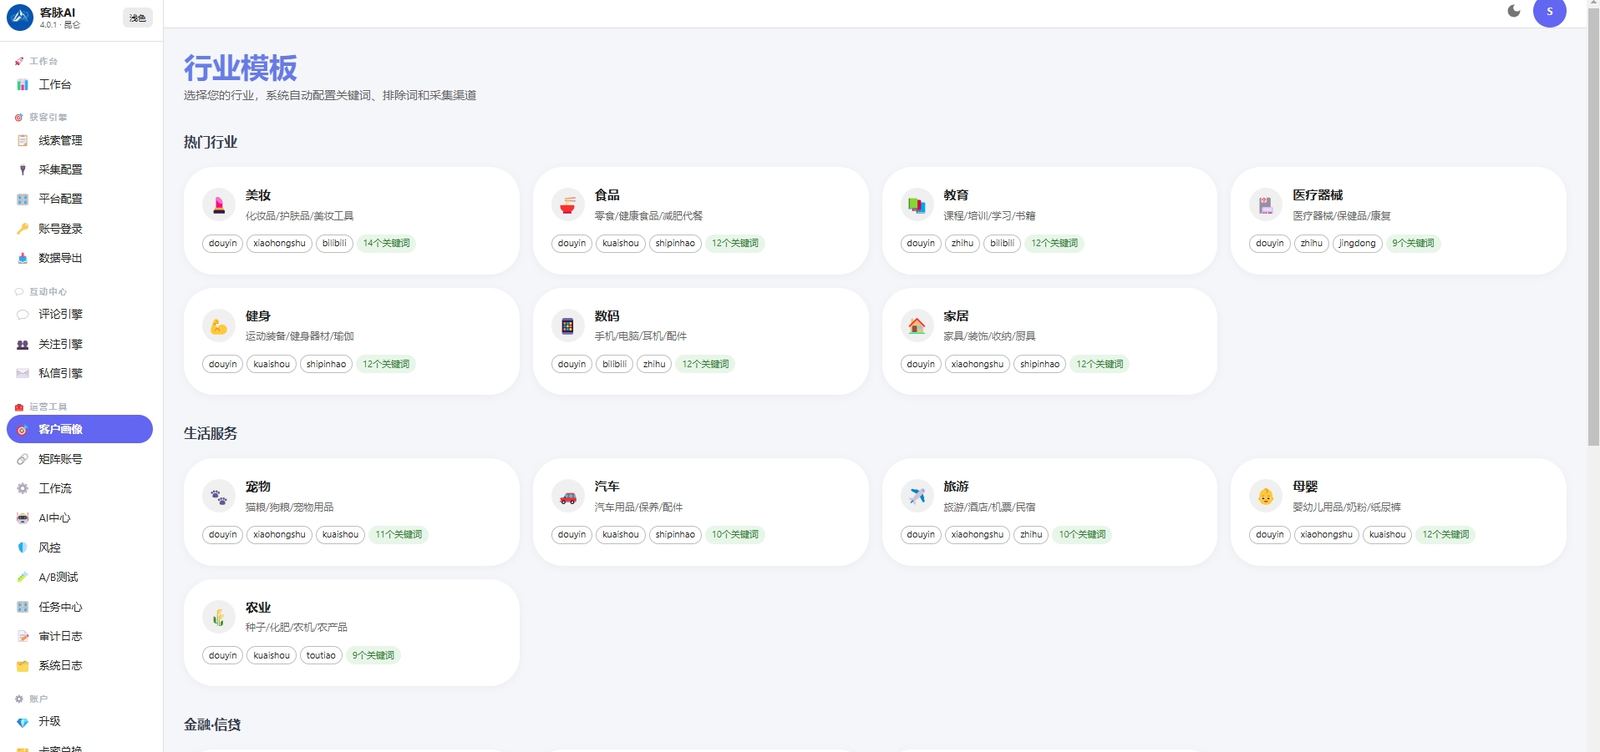Select the 母婴 baby icon
The width and height of the screenshot is (1600, 752).
[x=1266, y=495]
